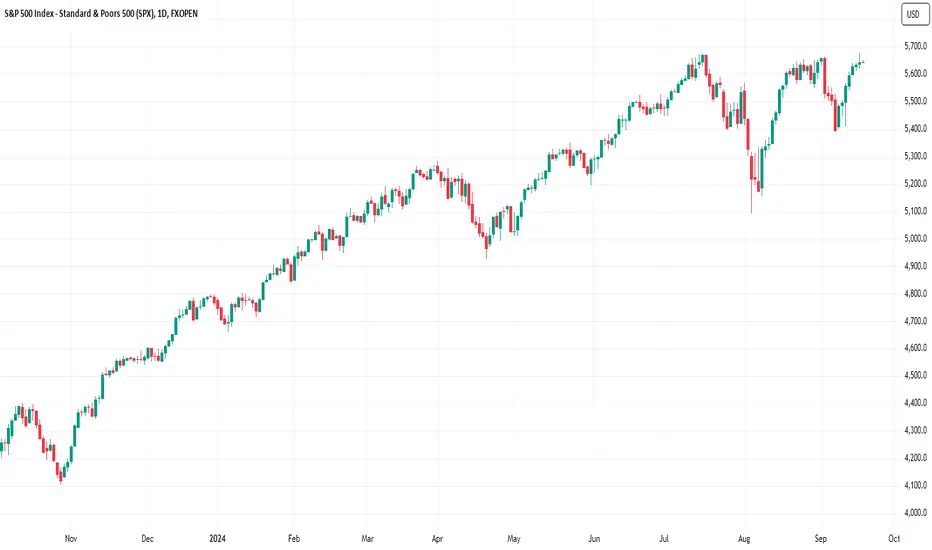Click the Sep label on time axis
The image size is (932, 550).
coord(820,539)
